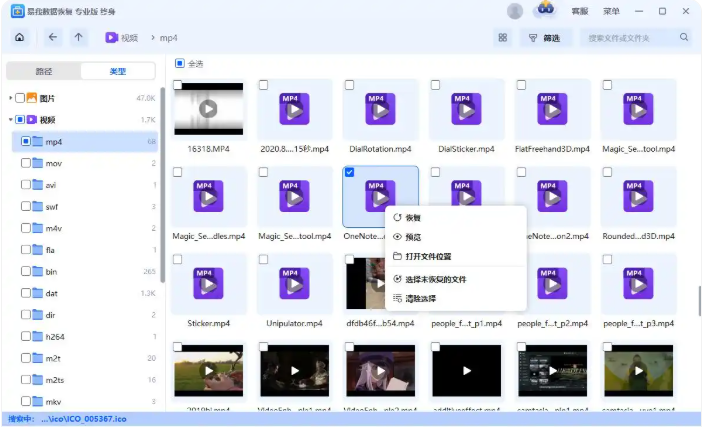Click the mp4 folder icon in tree
Viewport: 703px width, 427px height.
pos(38,141)
